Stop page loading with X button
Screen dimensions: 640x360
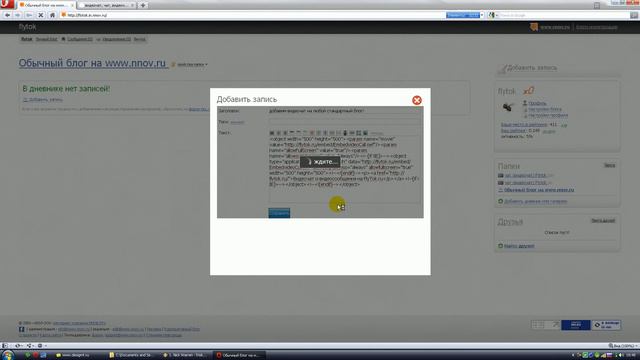tap(40, 15)
